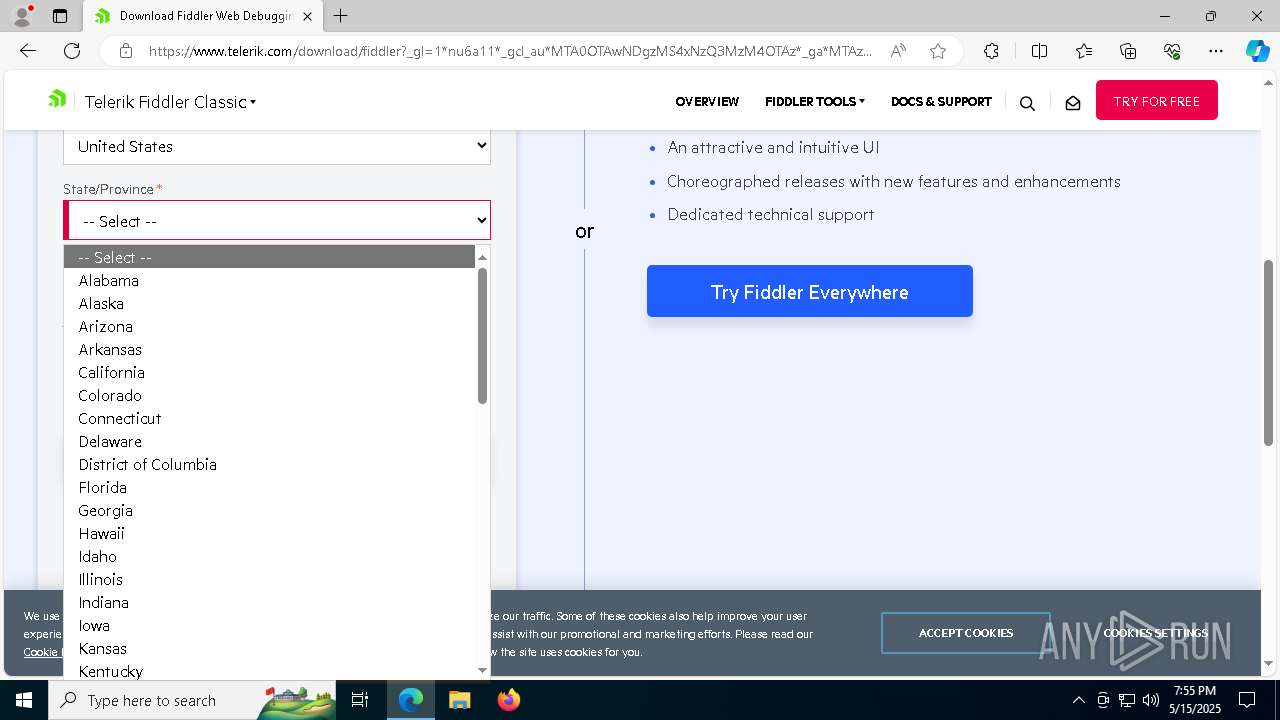Choose Florida from the state list
This screenshot has width=1280, height=720.
point(269,487)
